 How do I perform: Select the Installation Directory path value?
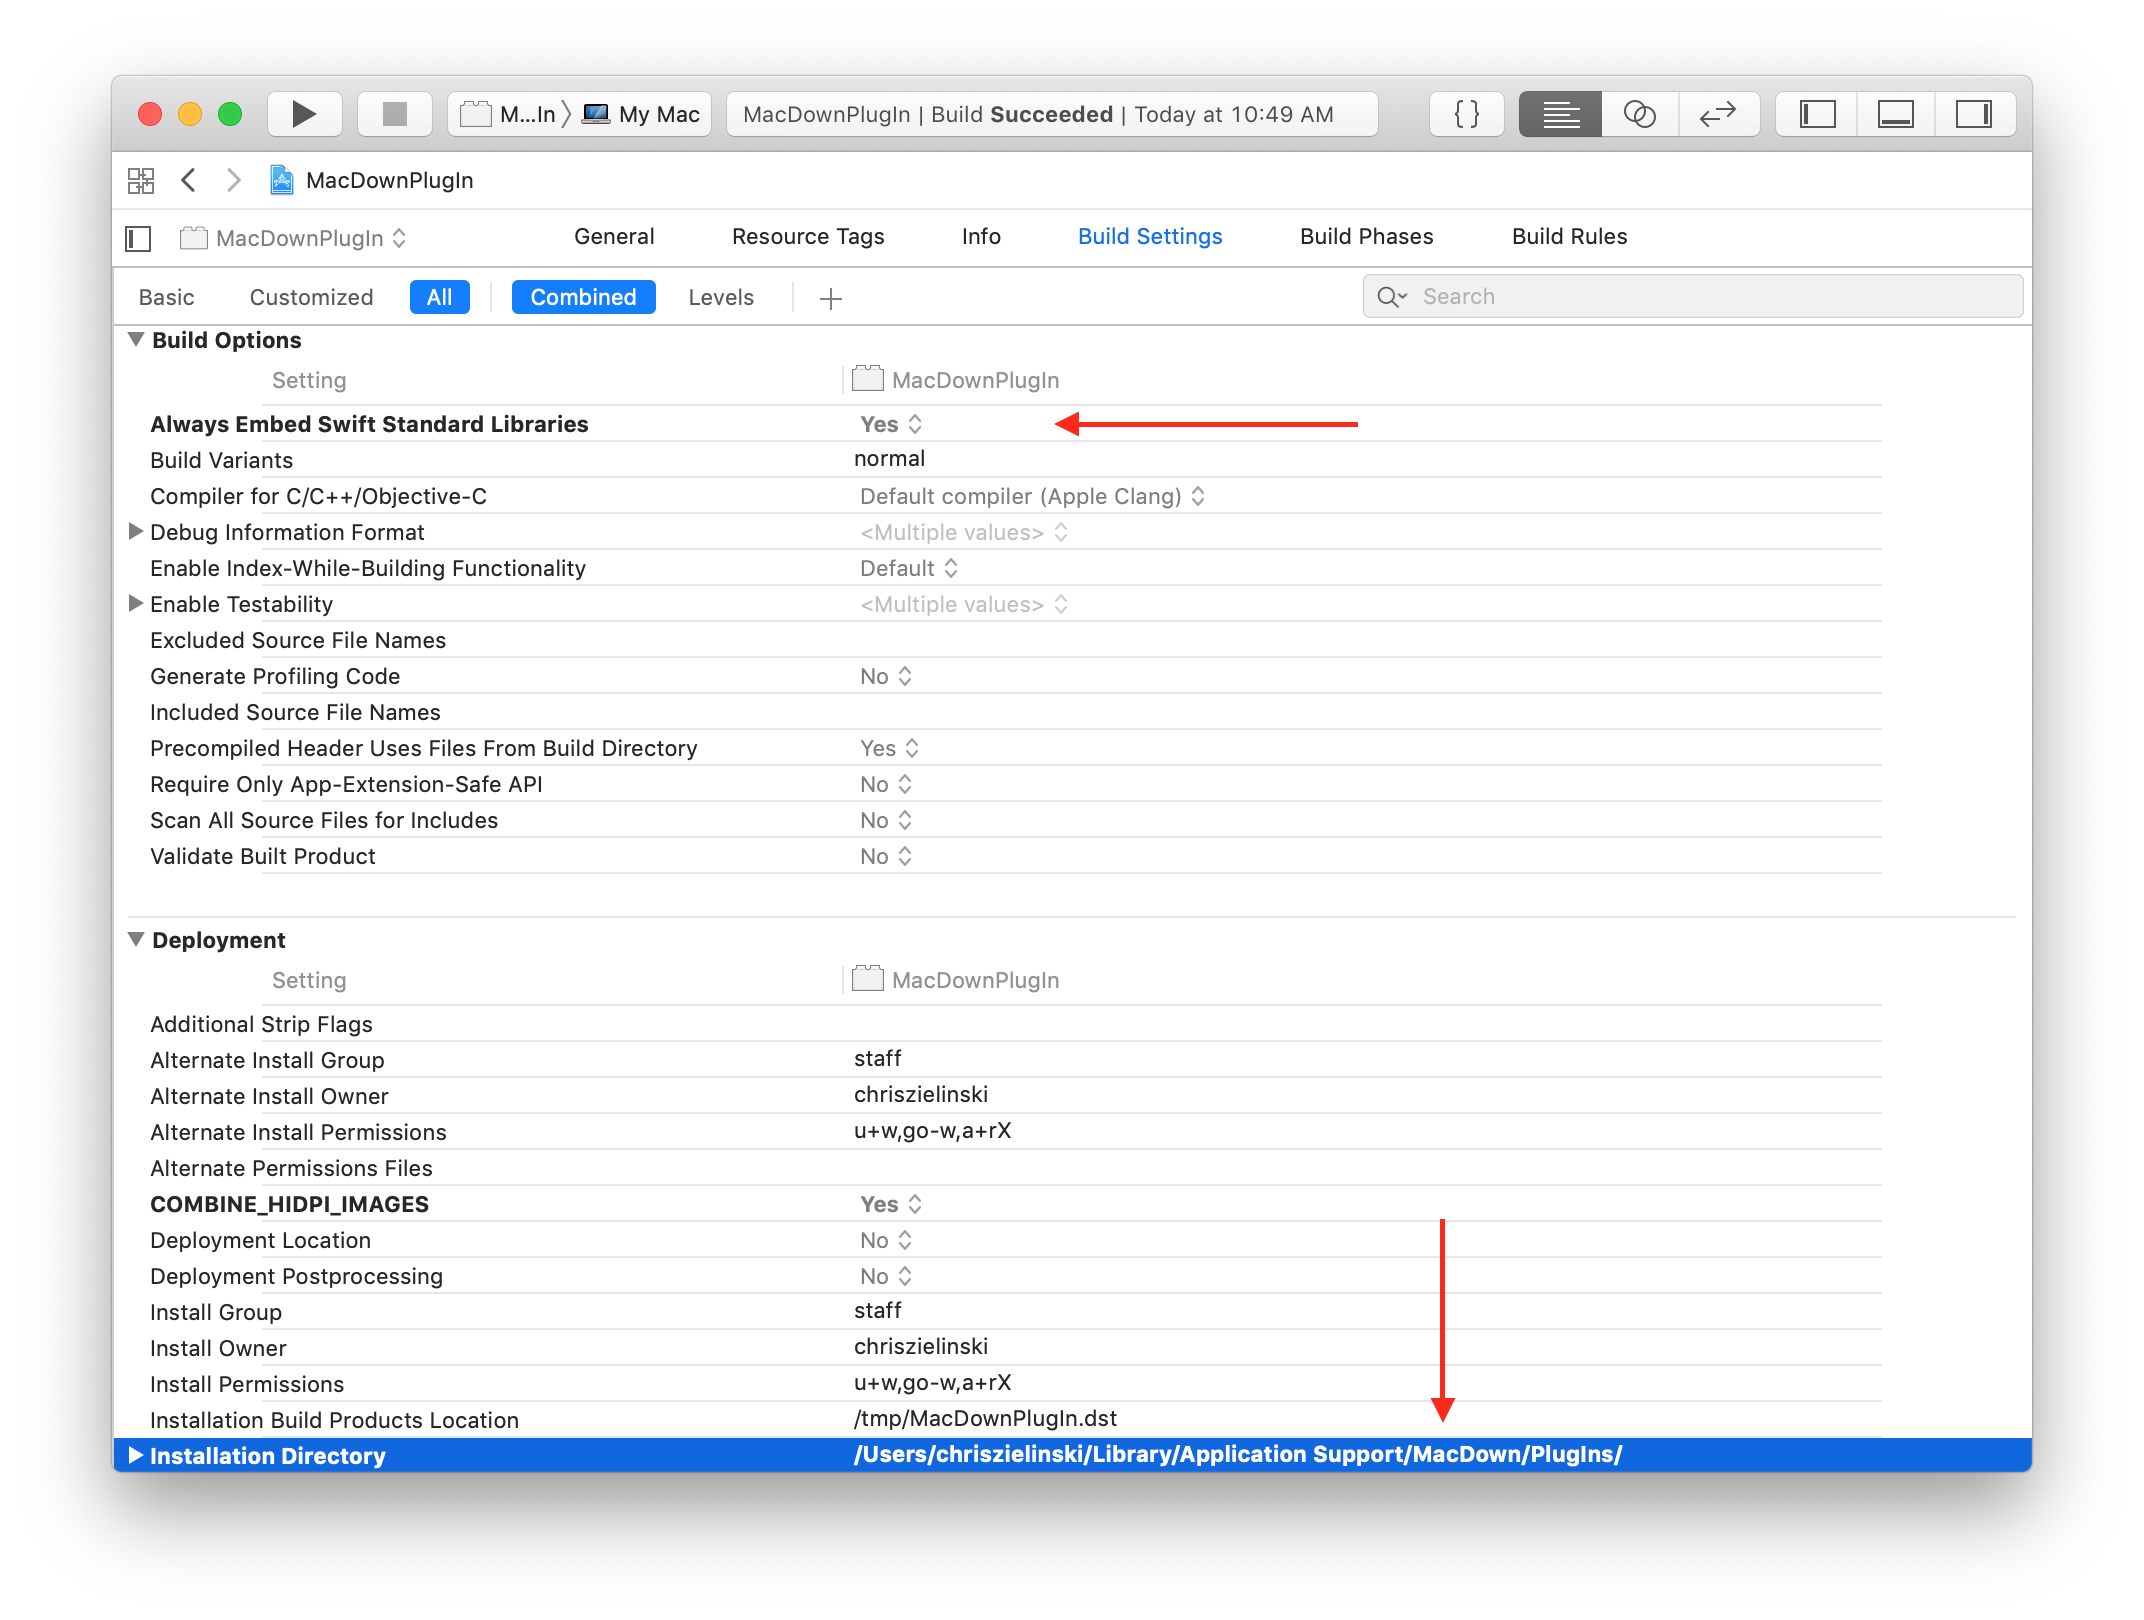coord(1237,1455)
